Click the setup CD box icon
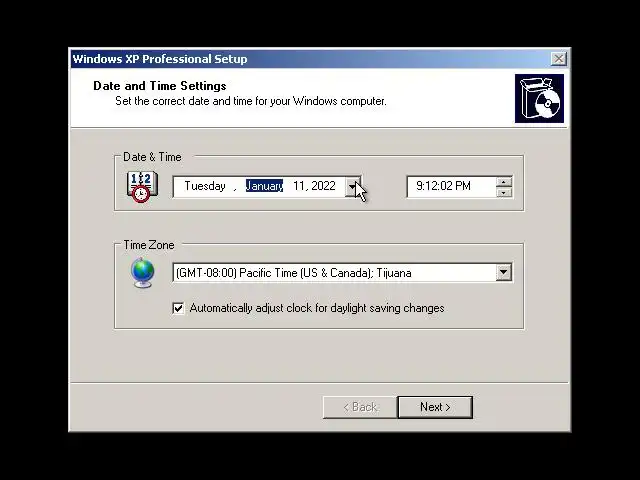 click(x=539, y=98)
